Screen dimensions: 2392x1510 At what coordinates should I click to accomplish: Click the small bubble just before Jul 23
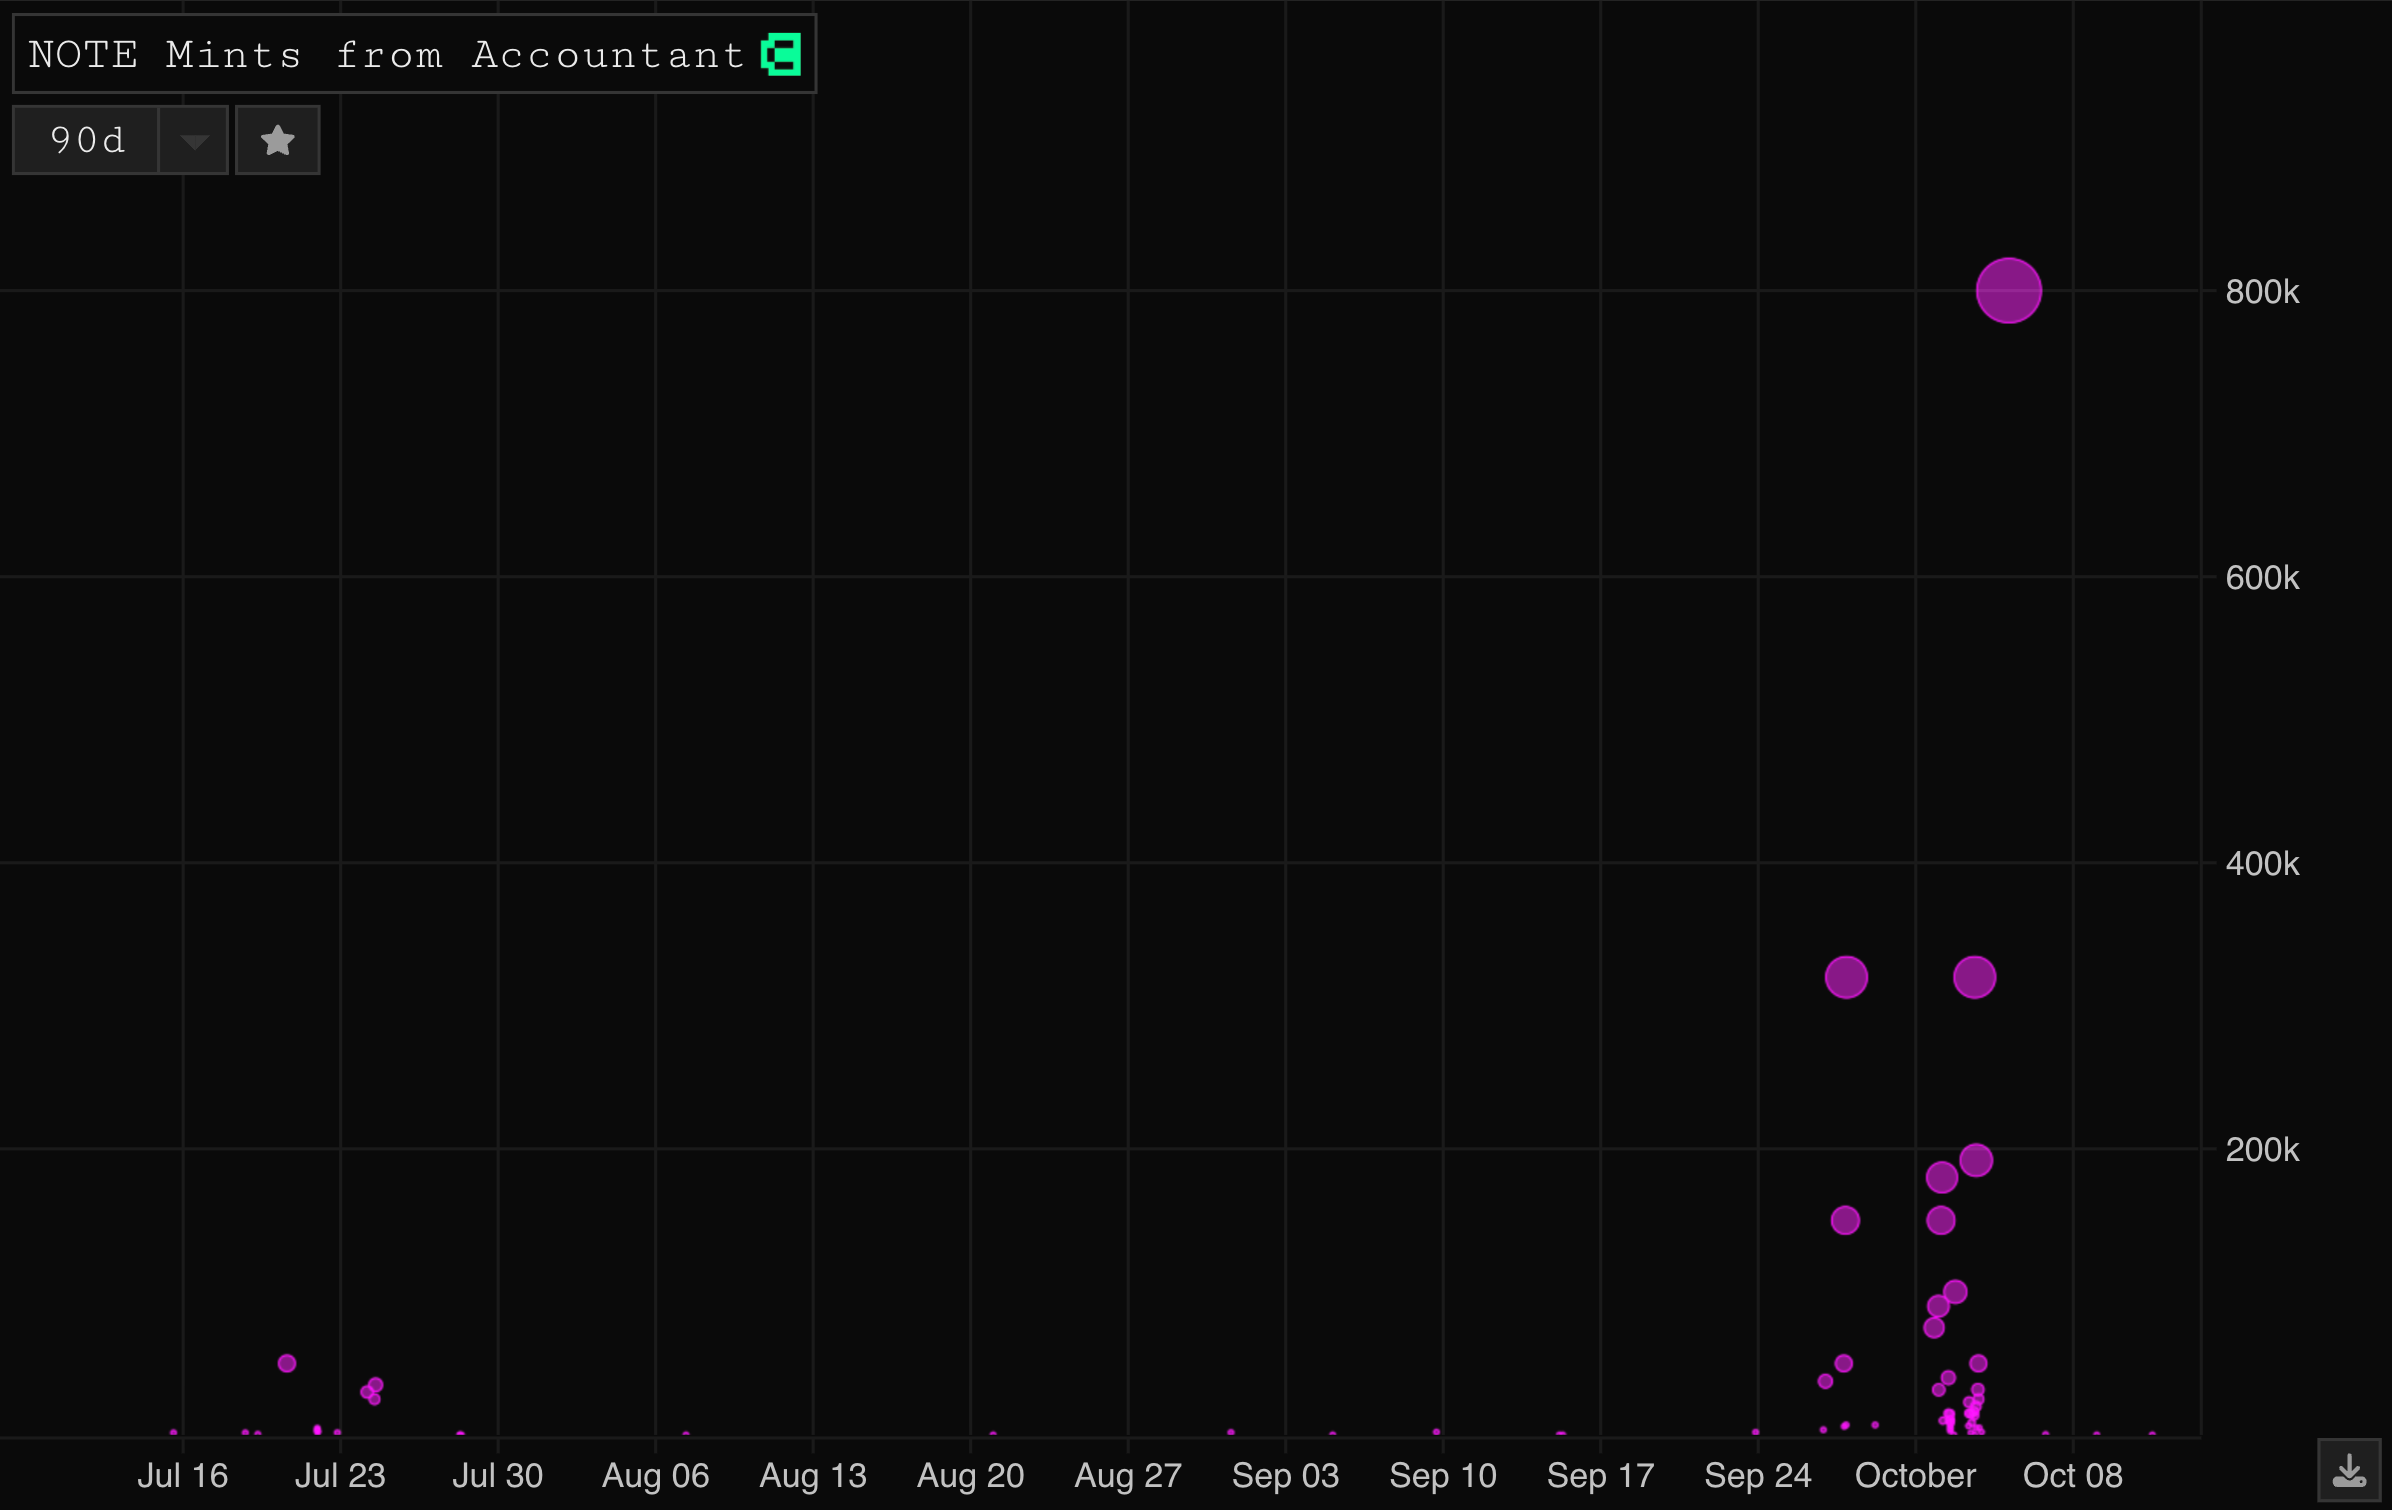click(287, 1363)
